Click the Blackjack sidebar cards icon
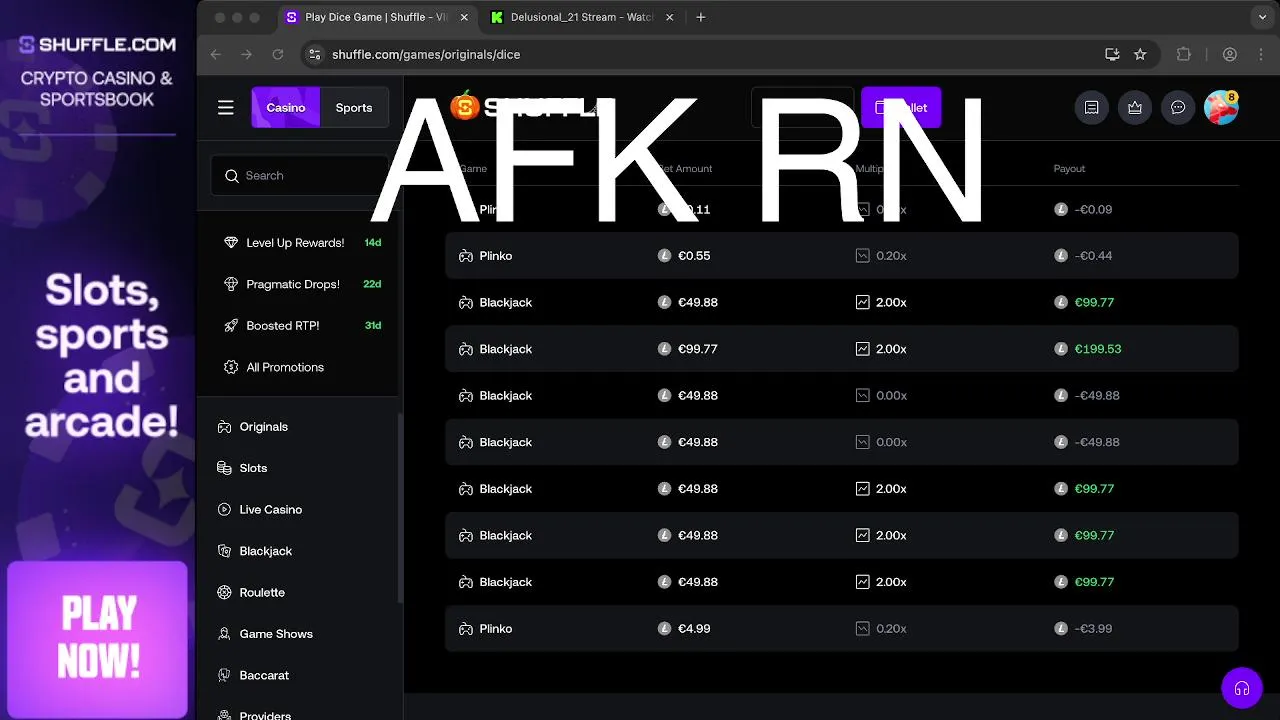 (225, 551)
